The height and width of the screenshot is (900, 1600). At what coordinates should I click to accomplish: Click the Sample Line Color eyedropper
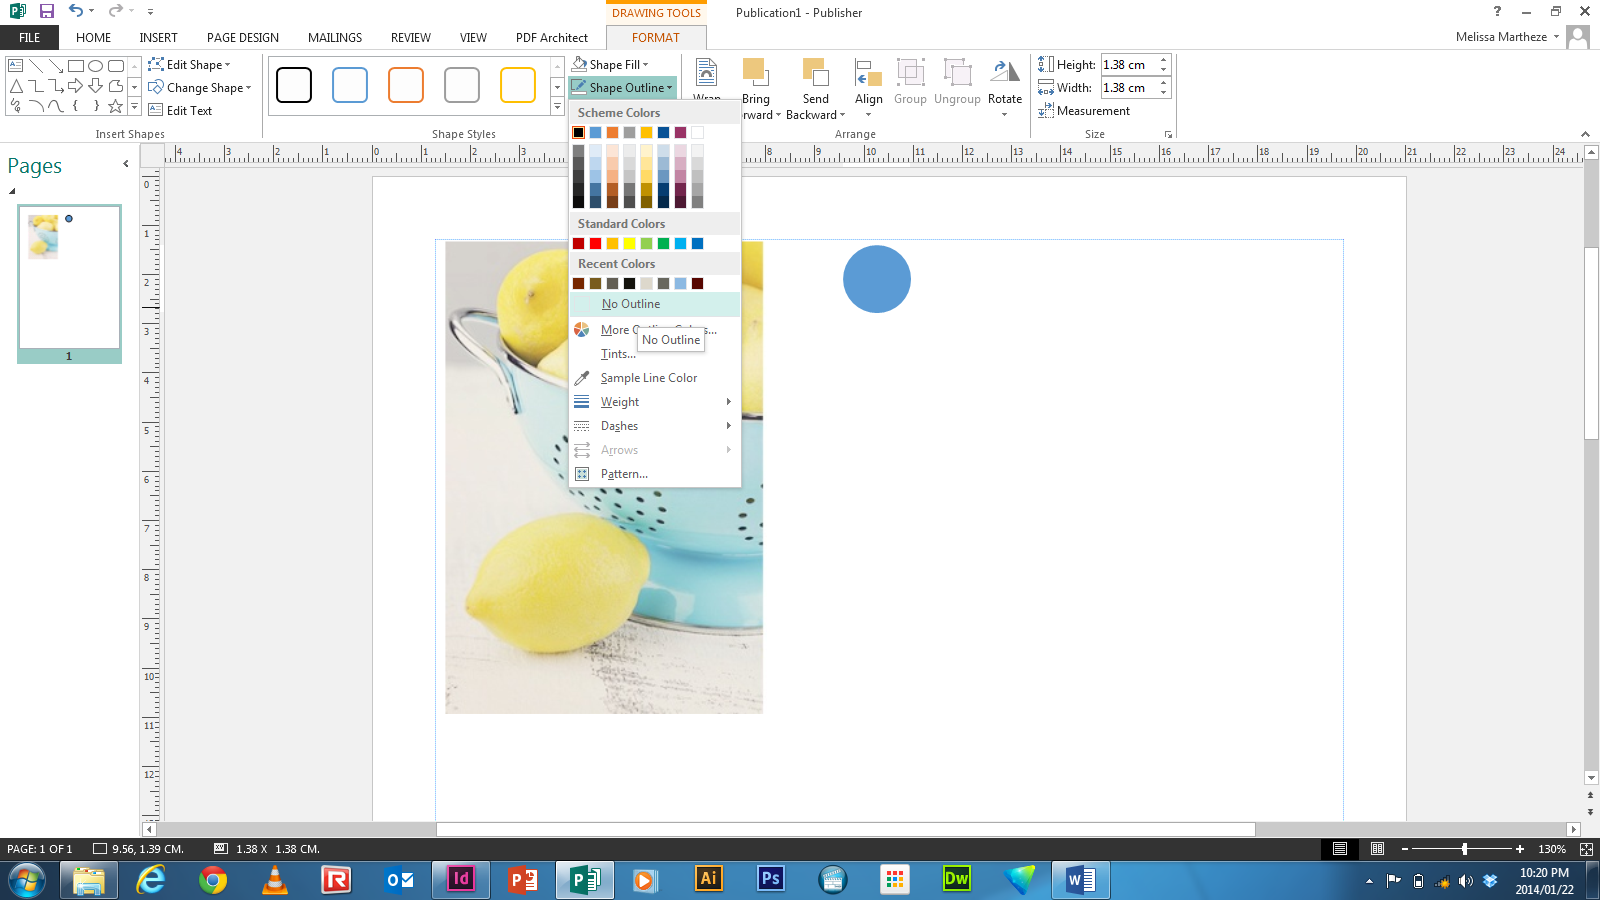[649, 378]
